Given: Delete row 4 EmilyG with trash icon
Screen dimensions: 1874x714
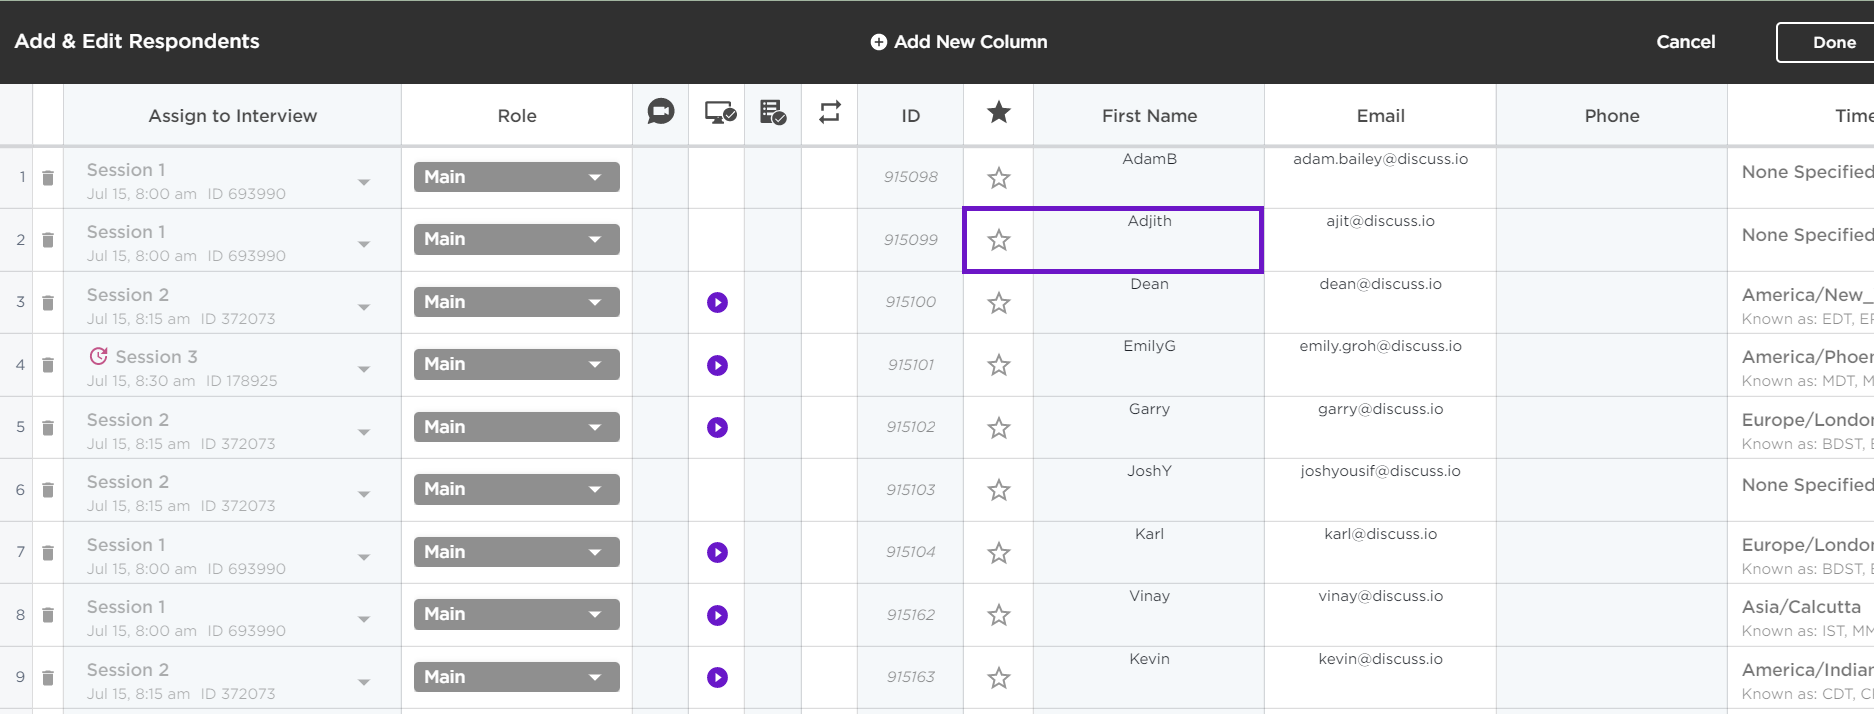Looking at the screenshot, I should click(x=48, y=365).
